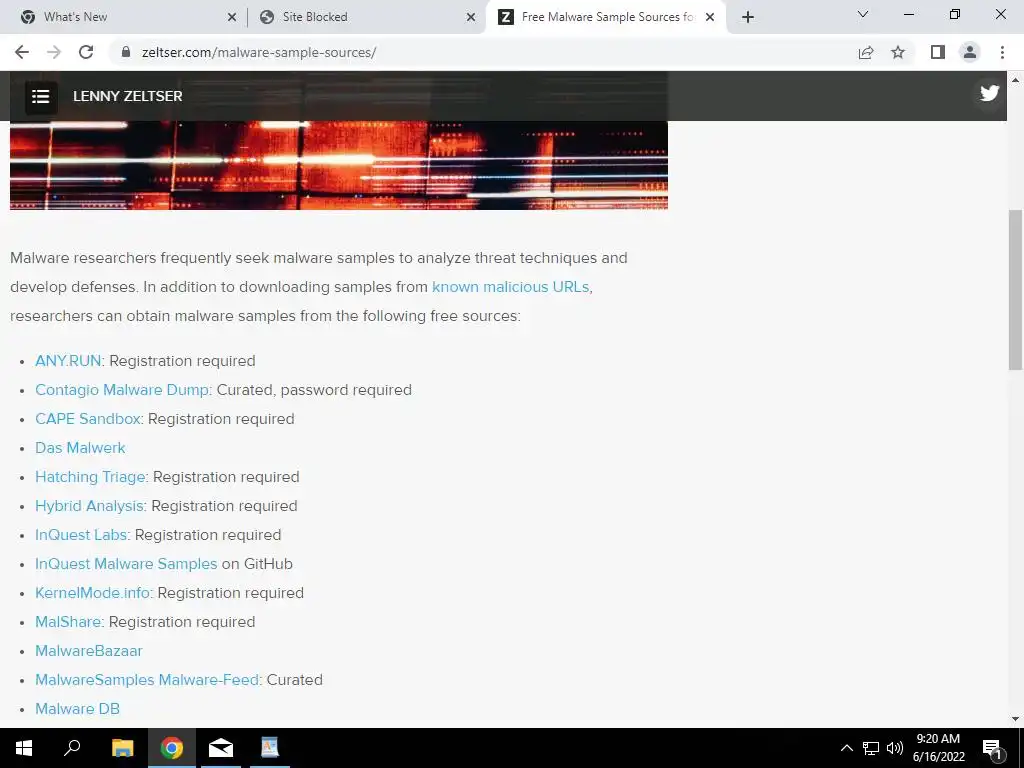Open the Hatching Triage link

click(90, 477)
